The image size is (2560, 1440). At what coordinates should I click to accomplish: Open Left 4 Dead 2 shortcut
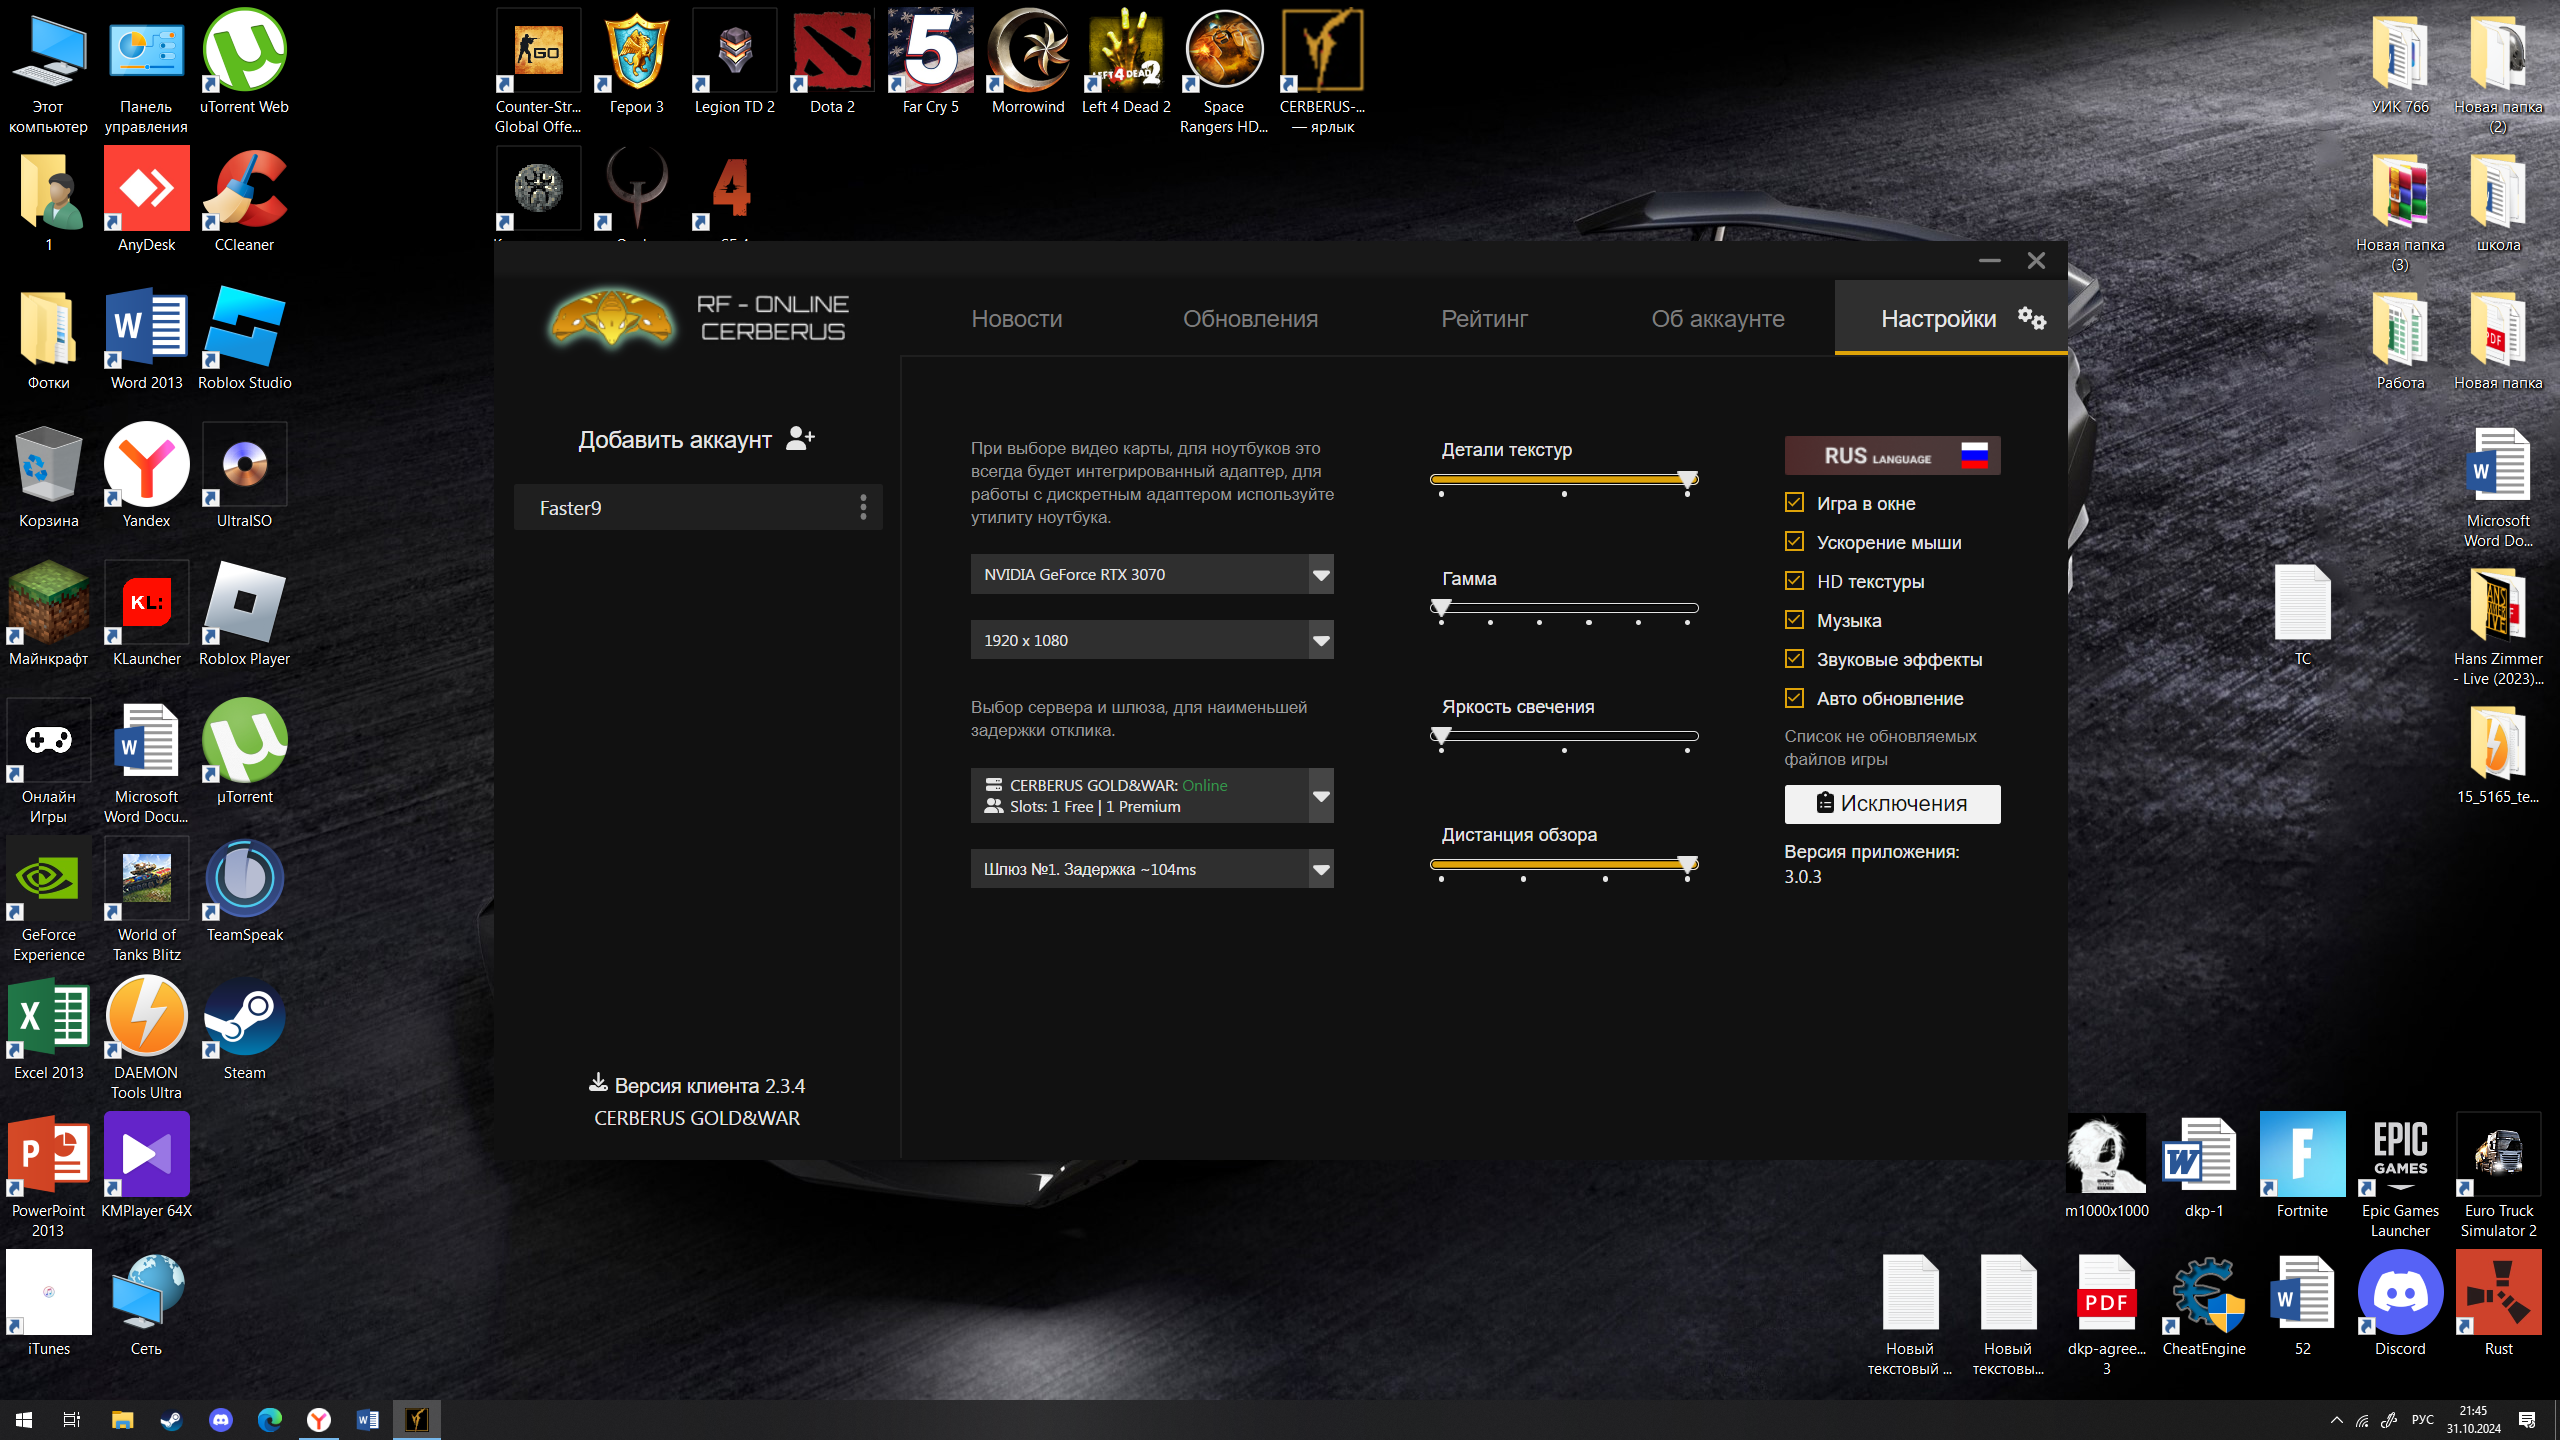(x=1126, y=62)
